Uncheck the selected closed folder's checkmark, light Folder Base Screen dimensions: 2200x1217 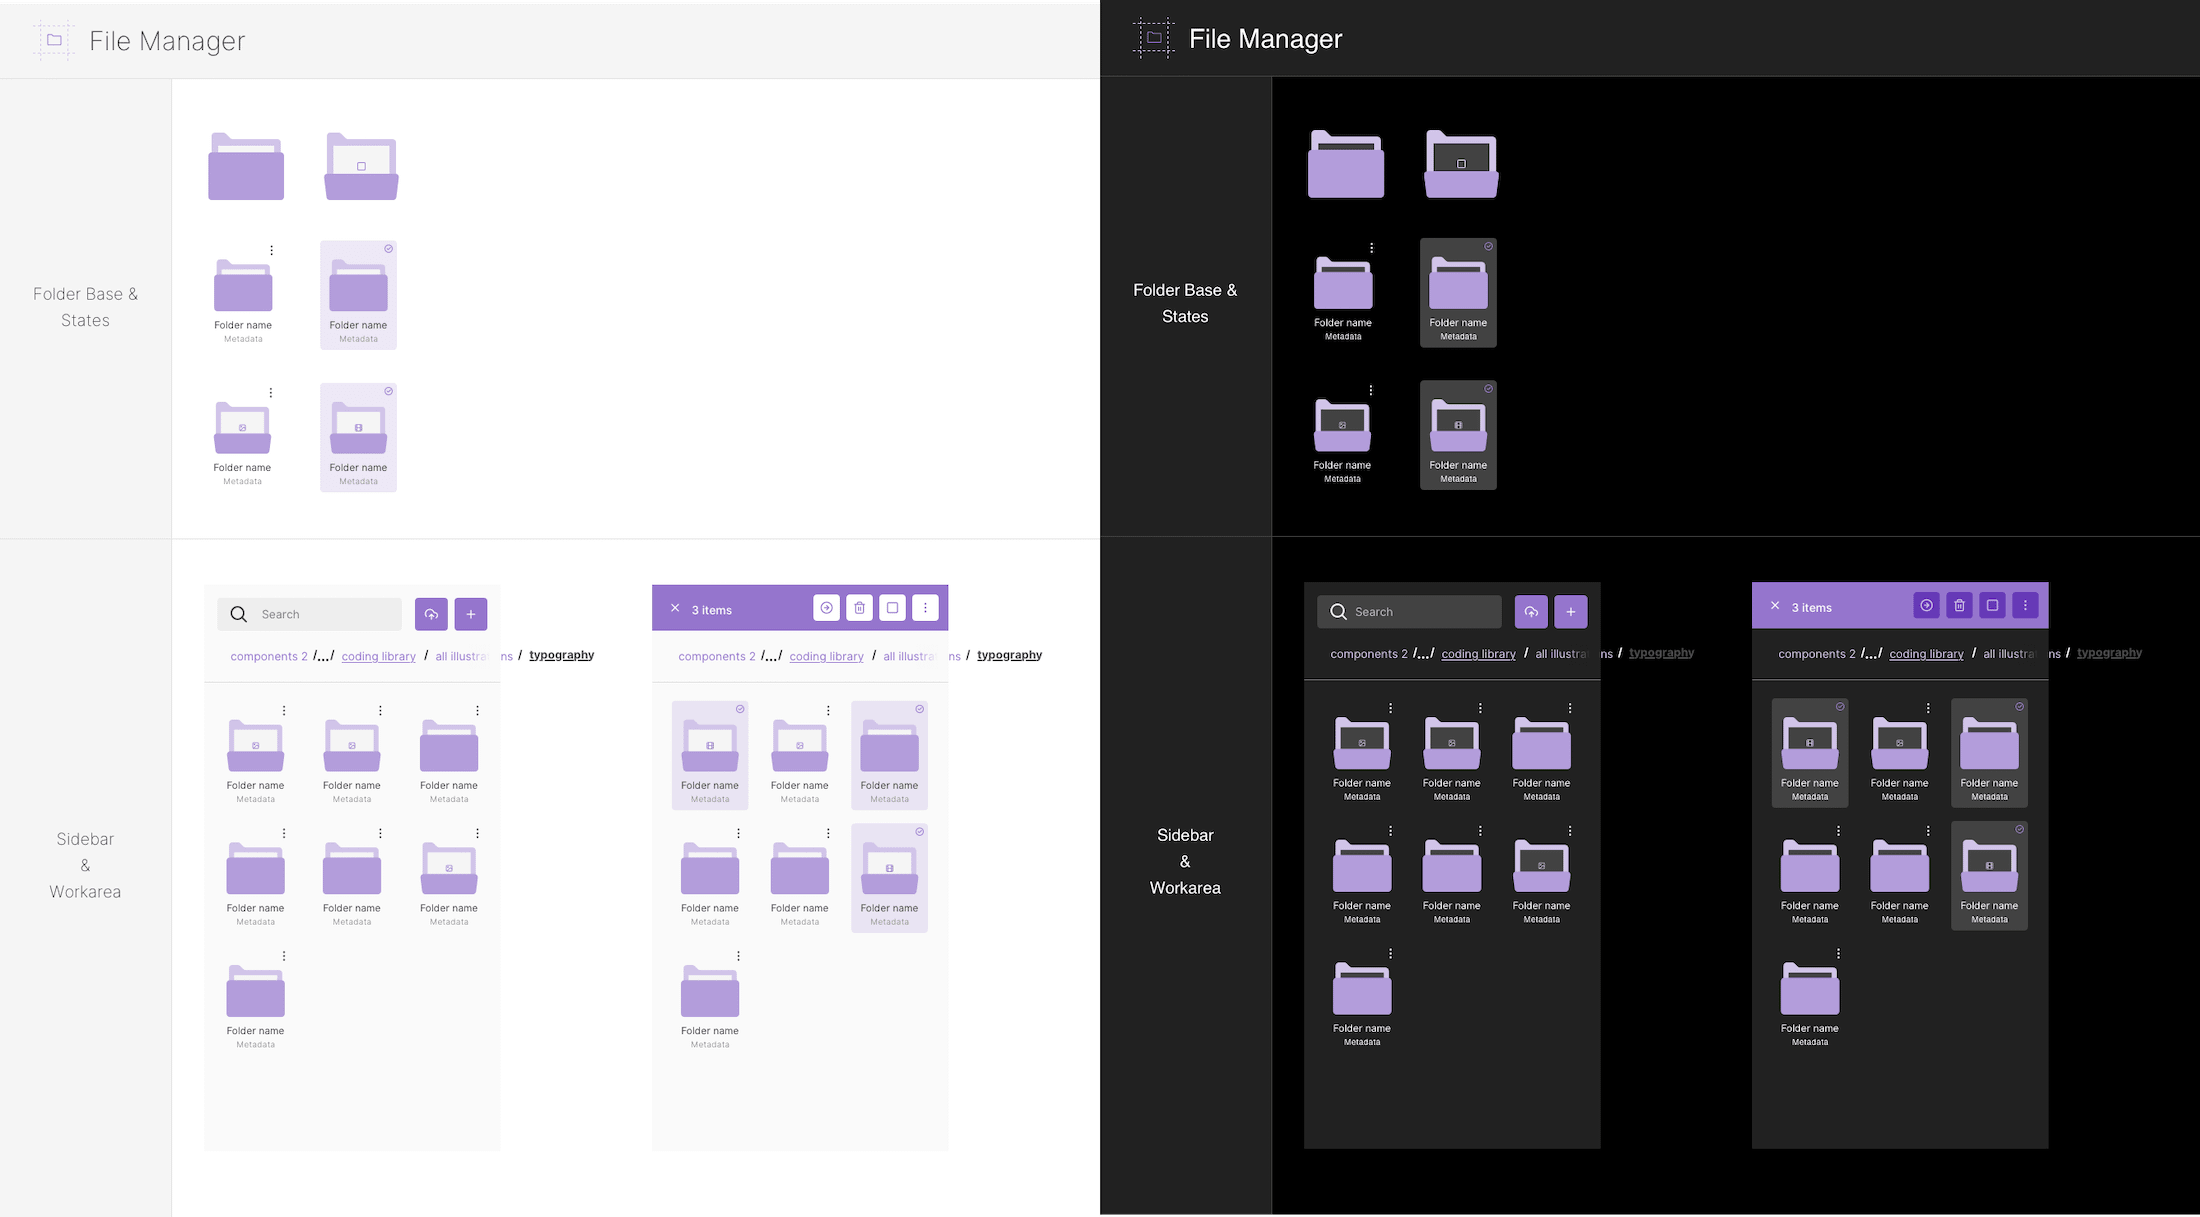click(389, 248)
